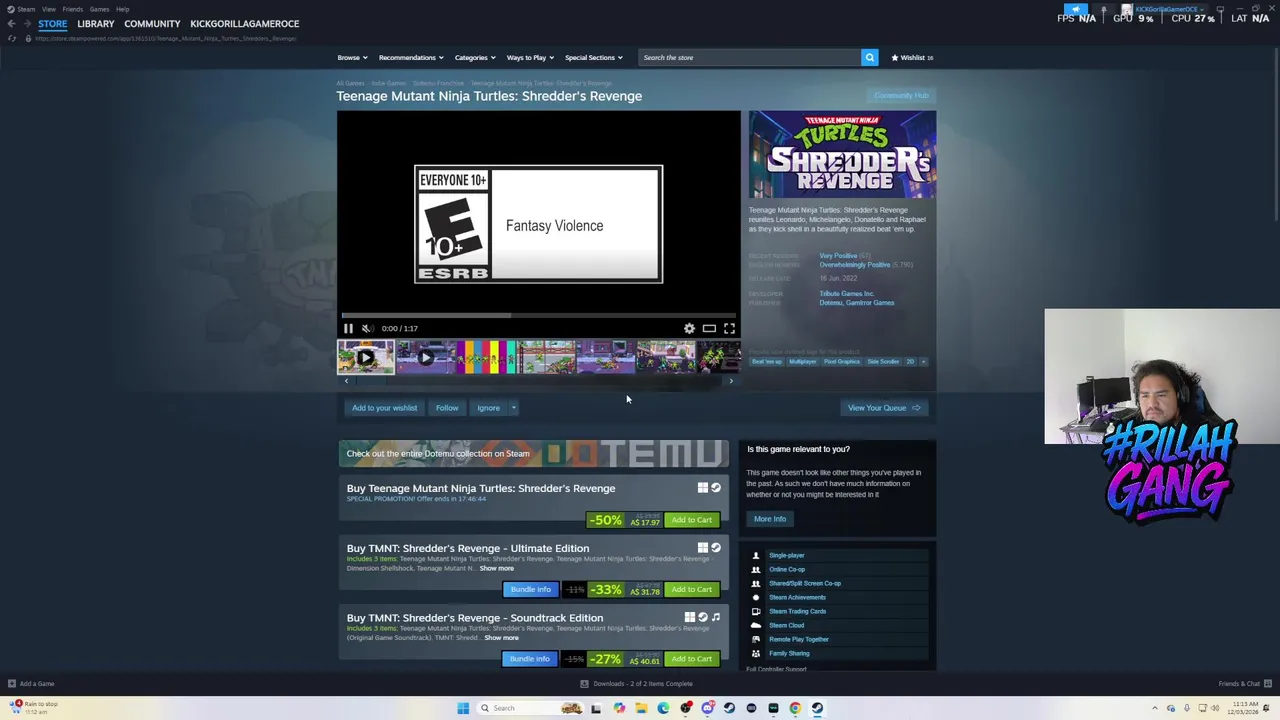Viewport: 1280px width, 720px height.
Task: Open the Friends menu
Action: click(72, 9)
